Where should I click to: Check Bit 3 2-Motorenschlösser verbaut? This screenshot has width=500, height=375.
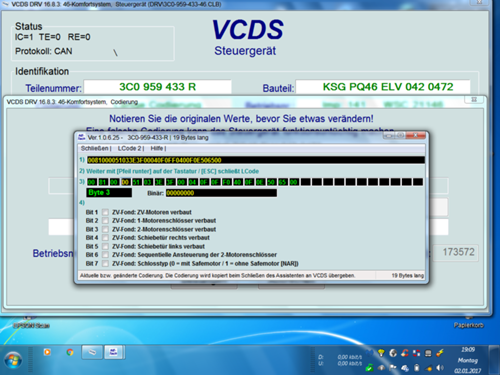point(105,229)
